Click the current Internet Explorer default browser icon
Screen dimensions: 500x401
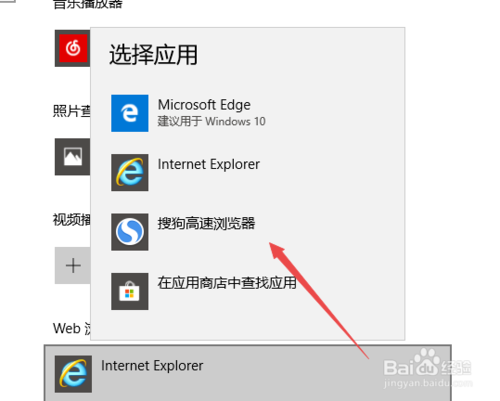click(73, 374)
